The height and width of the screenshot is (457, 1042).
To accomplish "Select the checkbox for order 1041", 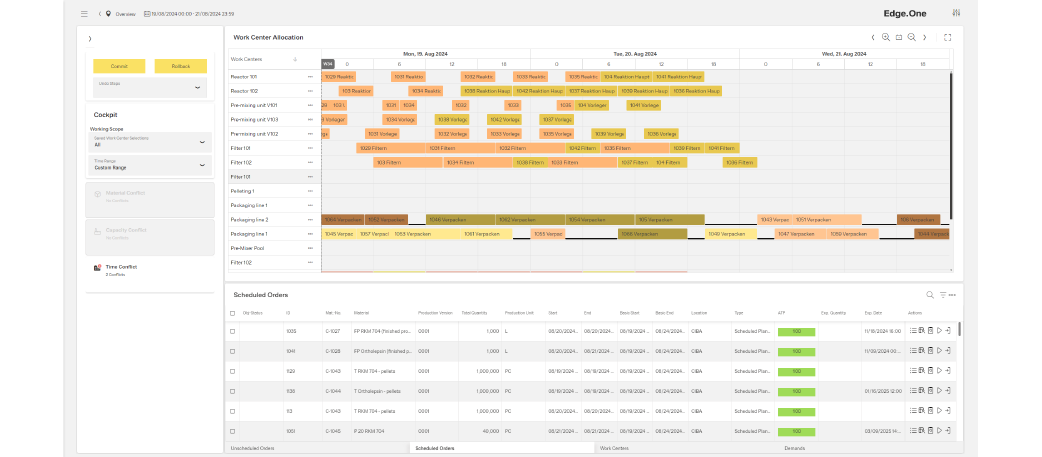I will coord(233,351).
